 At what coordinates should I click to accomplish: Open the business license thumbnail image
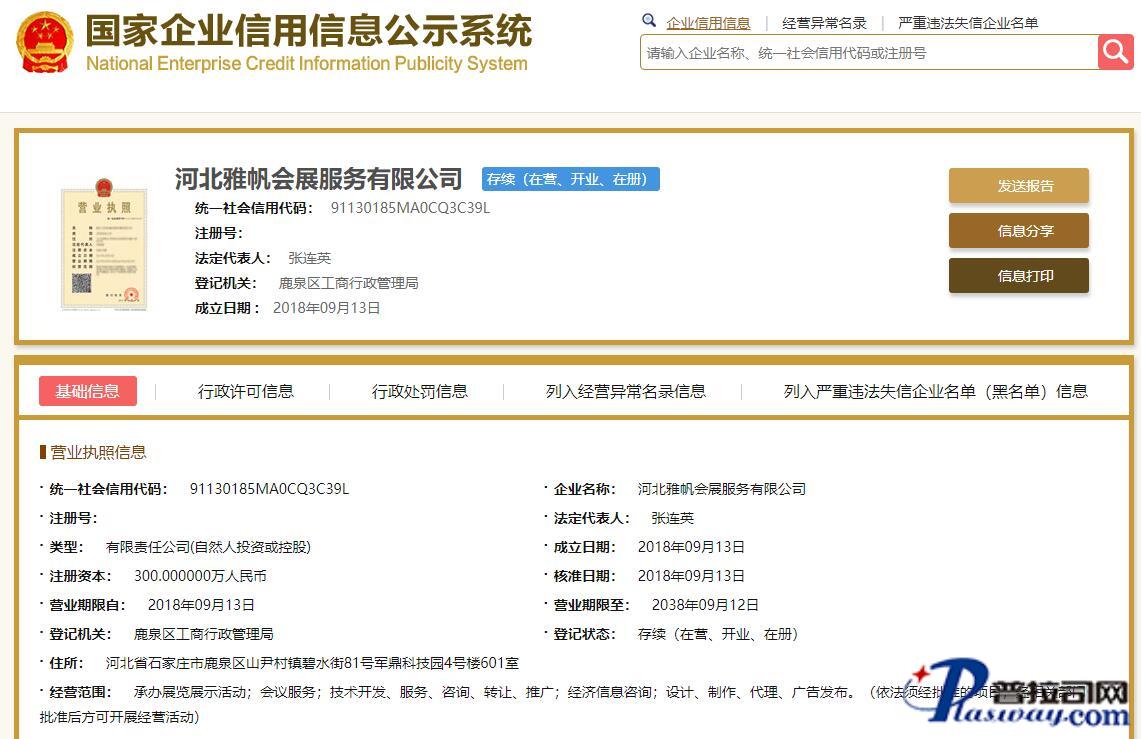pyautogui.click(x=104, y=244)
